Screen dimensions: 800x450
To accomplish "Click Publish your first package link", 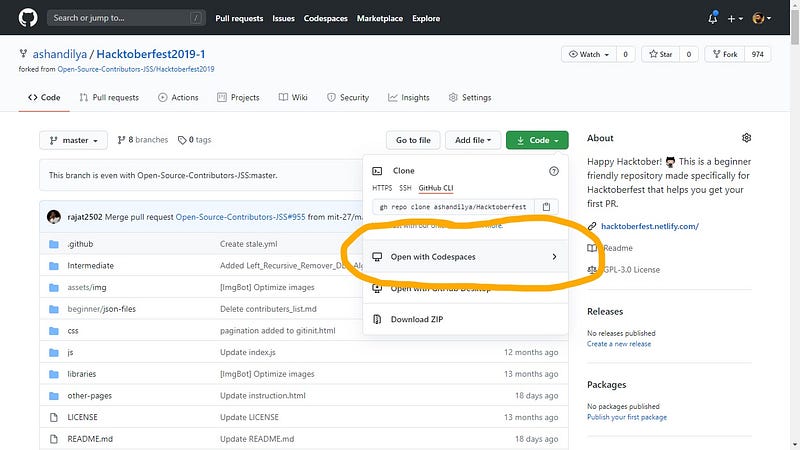I will [x=627, y=417].
